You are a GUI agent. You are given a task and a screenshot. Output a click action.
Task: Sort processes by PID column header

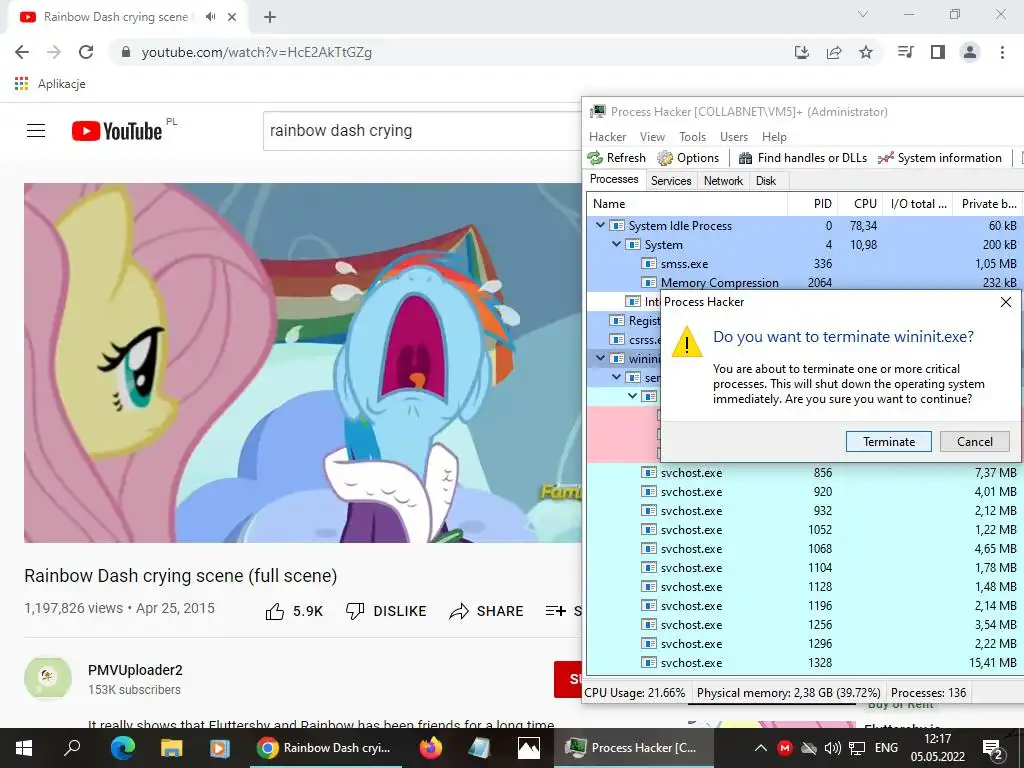[812, 204]
